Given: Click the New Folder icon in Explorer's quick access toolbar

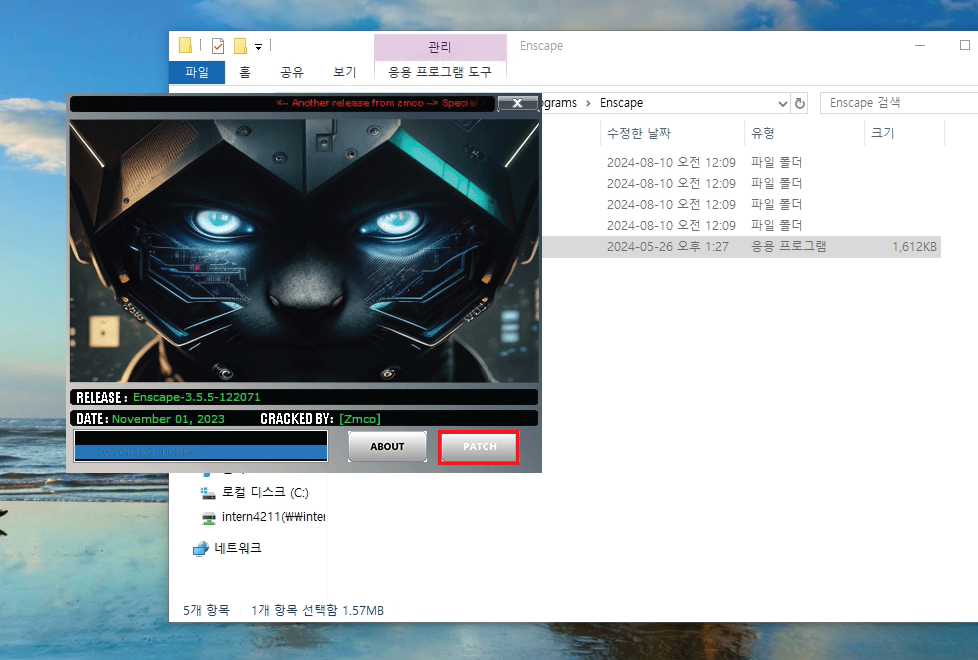Looking at the screenshot, I should tap(240, 46).
